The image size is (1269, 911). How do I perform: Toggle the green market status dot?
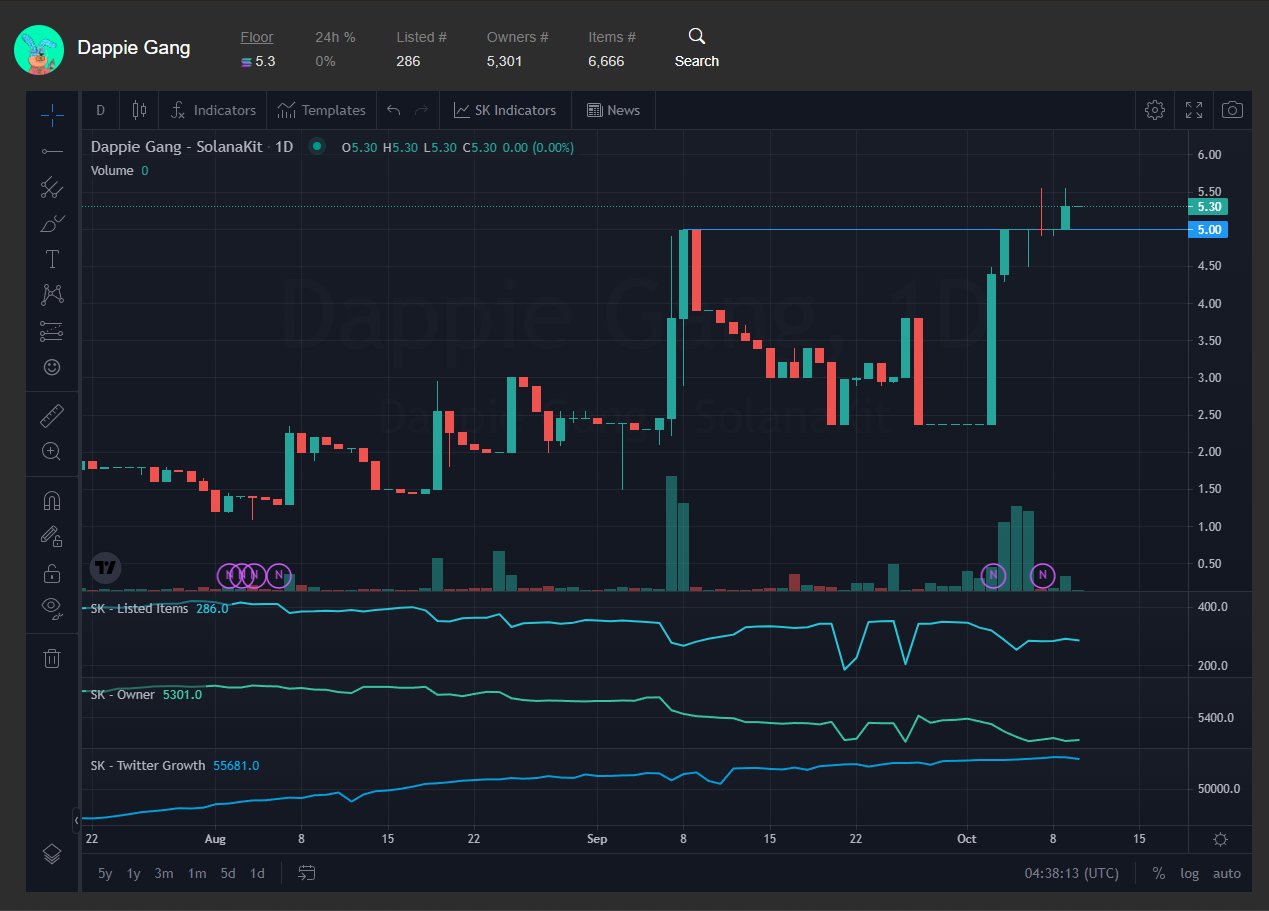(x=317, y=146)
